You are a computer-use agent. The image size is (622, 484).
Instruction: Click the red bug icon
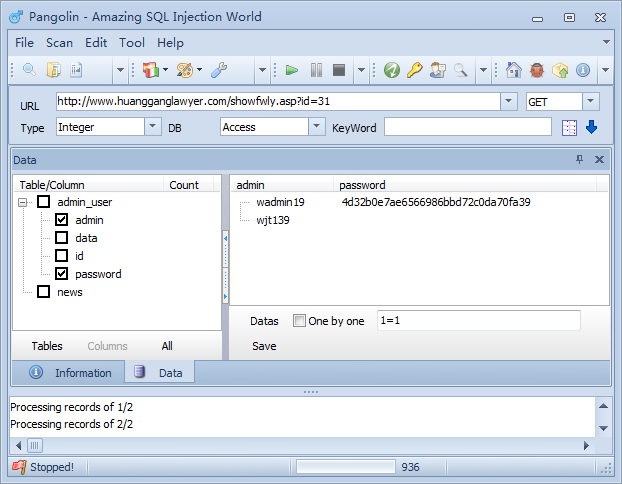(x=537, y=70)
